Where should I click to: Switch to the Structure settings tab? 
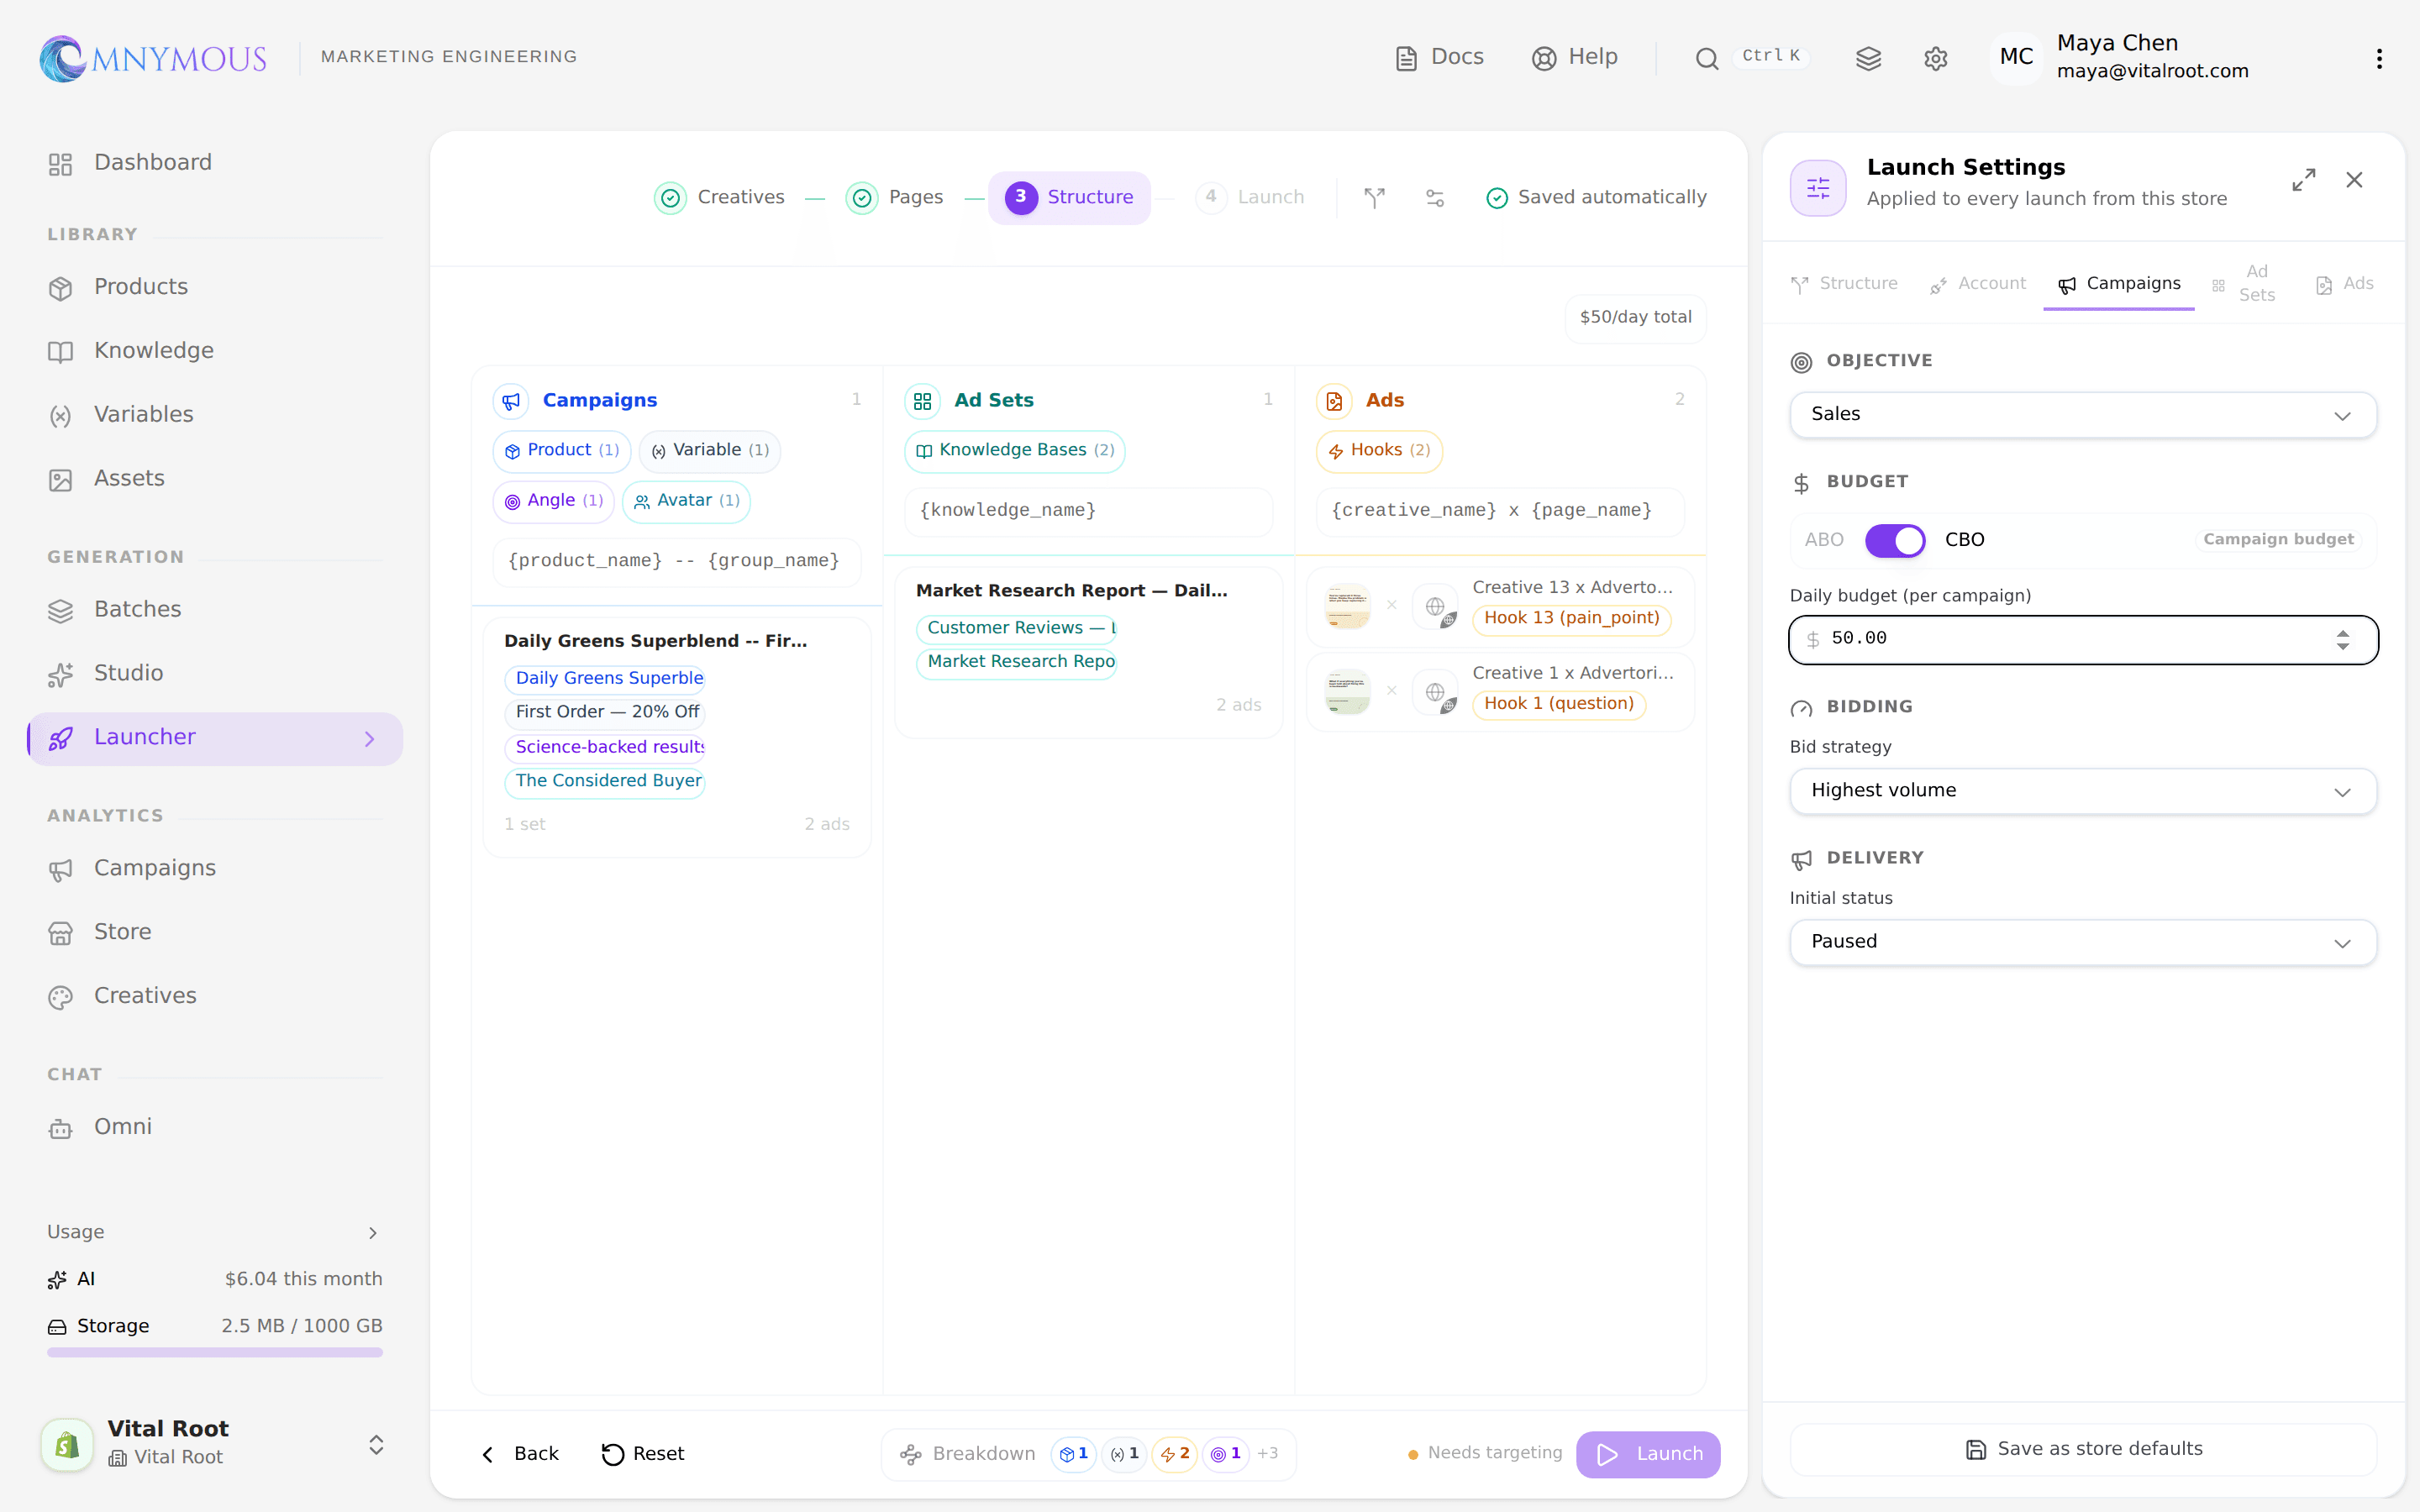pyautogui.click(x=1844, y=285)
